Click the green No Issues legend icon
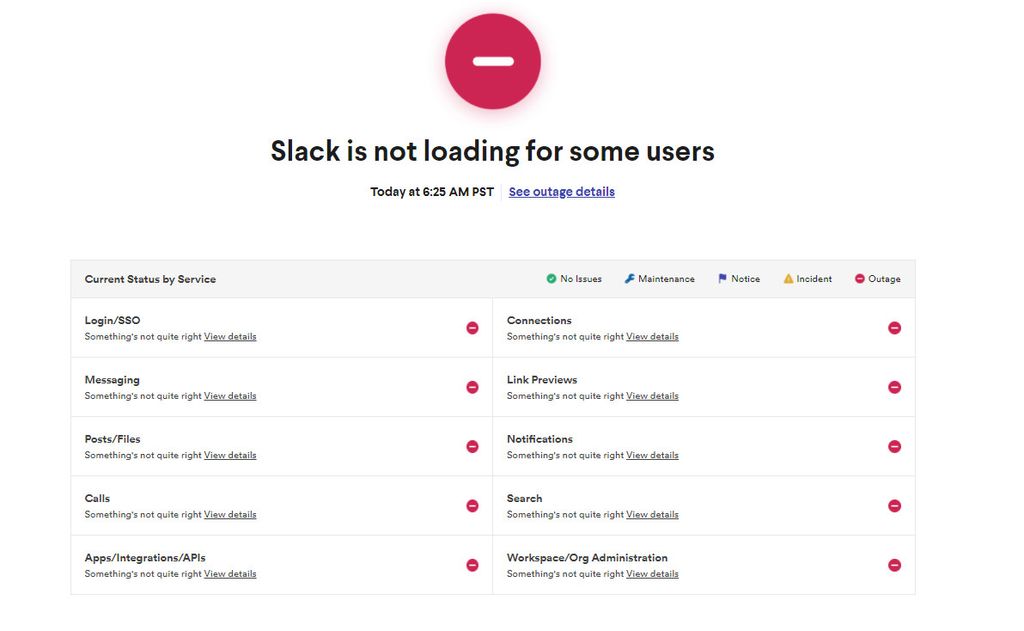1024x631 pixels. click(550, 278)
